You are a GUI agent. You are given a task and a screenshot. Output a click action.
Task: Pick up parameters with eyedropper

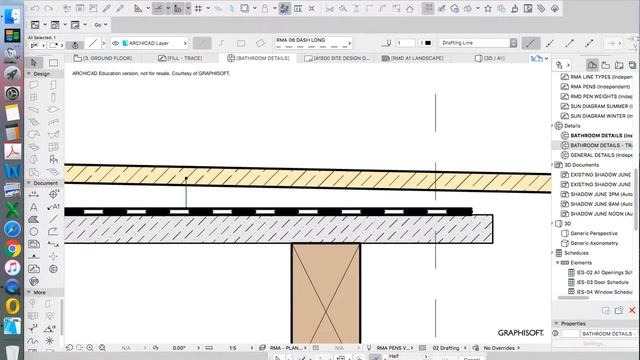(x=107, y=9)
